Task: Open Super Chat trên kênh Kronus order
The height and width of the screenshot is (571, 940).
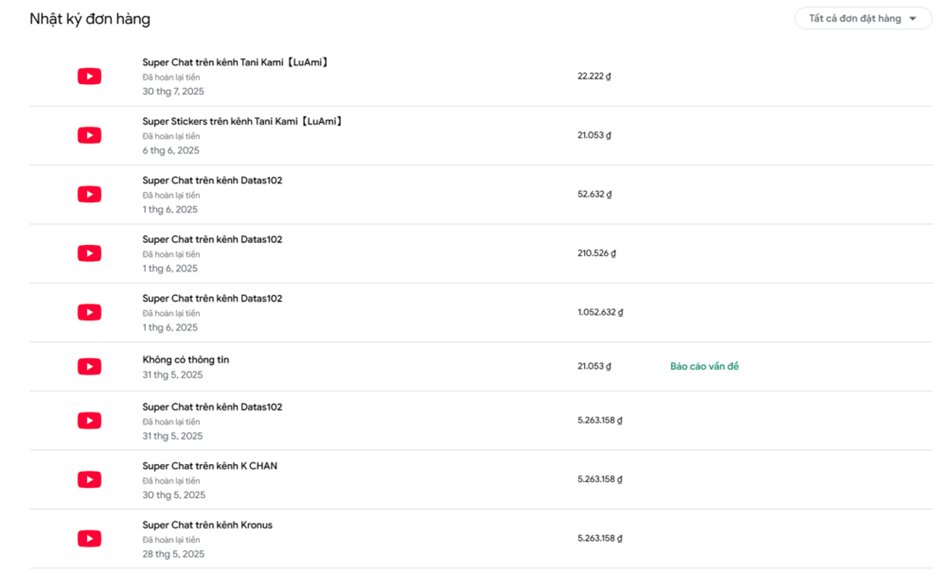Action: pos(207,525)
